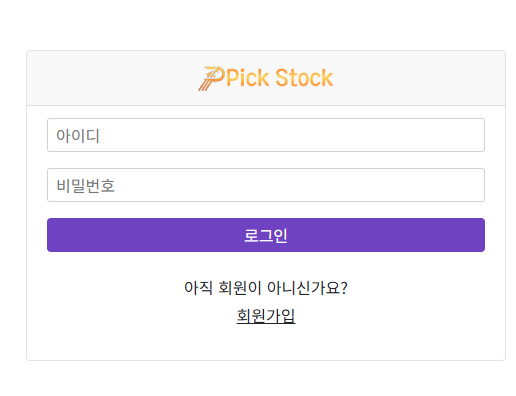
Task: Submit the form with the 로그인 button
Action: pos(266,235)
